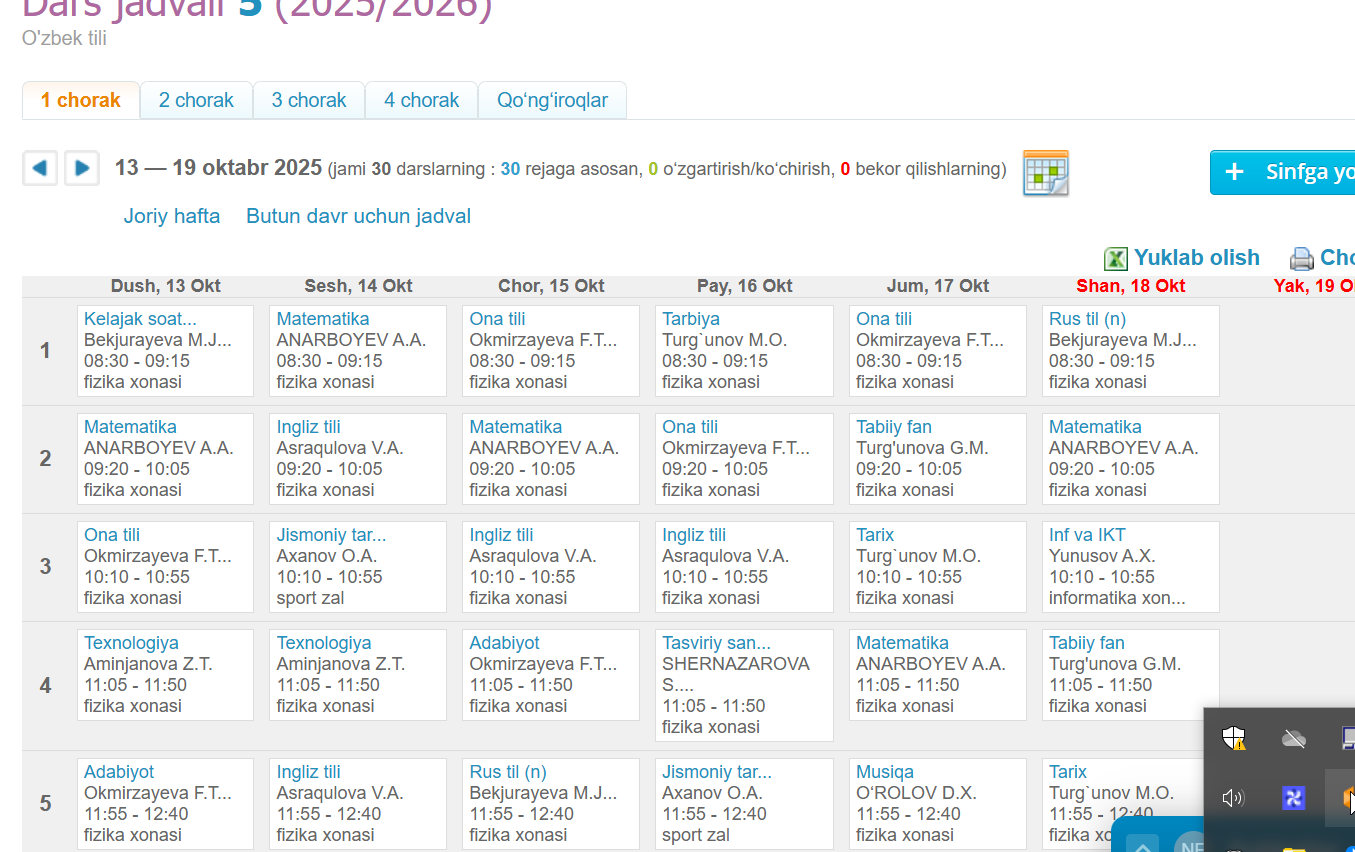1355x852 pixels.
Task: Click sport zal room in Tuesday's lesson
Action: click(311, 598)
